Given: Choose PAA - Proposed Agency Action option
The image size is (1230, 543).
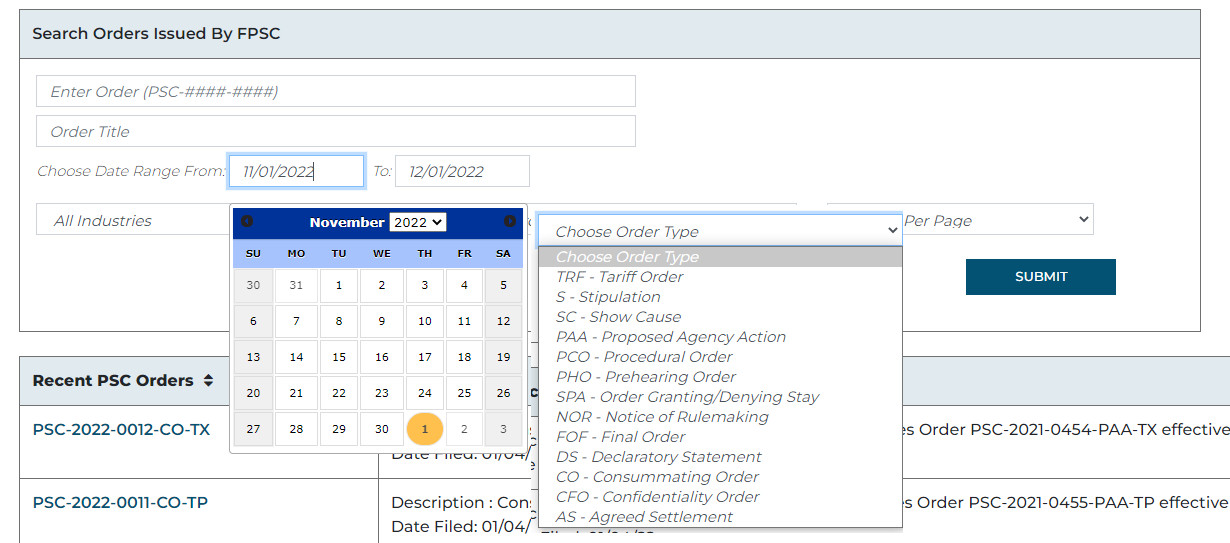Looking at the screenshot, I should 671,337.
